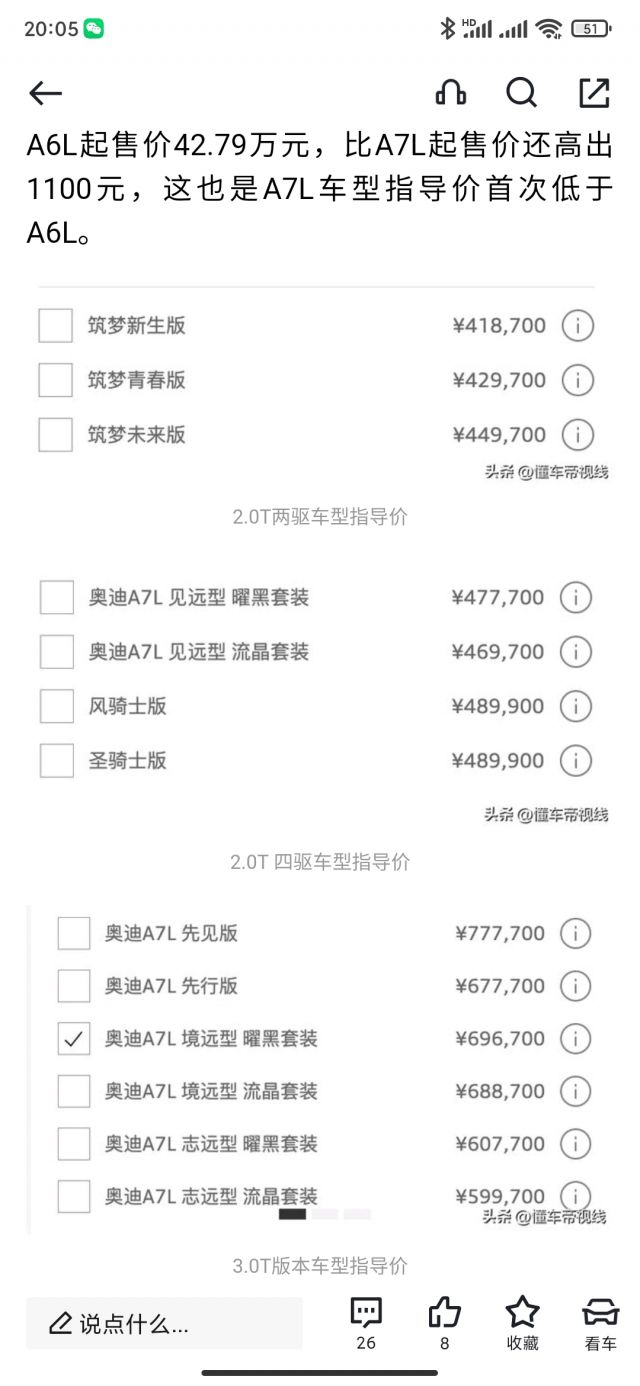Navigate back using the arrow icon
This screenshot has height=1386, width=640.
tap(44, 93)
